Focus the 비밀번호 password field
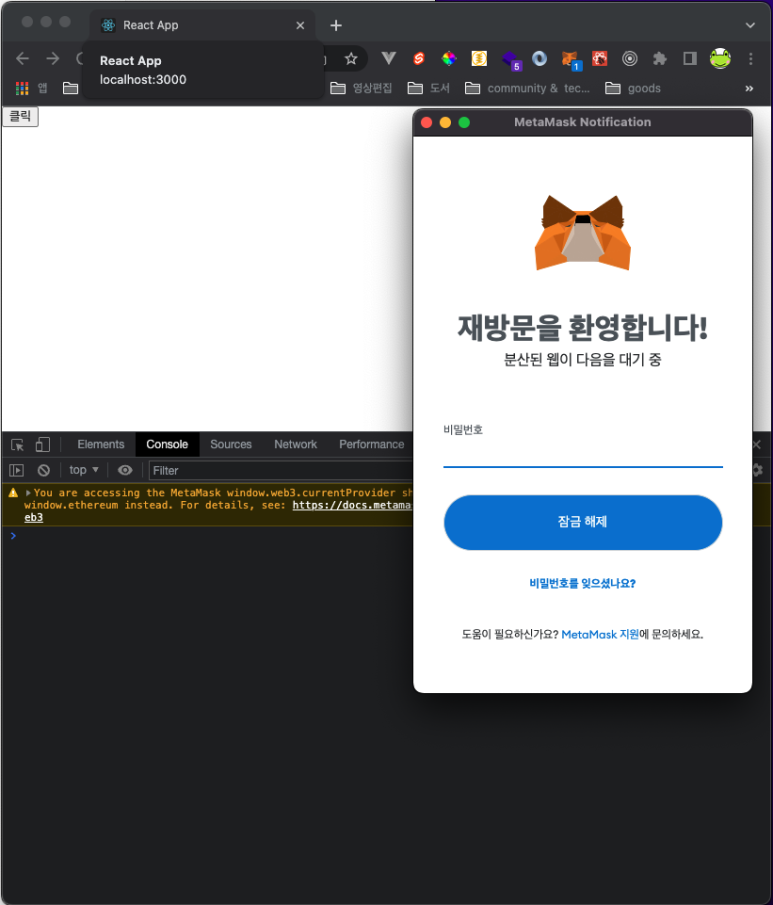The image size is (773, 905). (x=582, y=455)
